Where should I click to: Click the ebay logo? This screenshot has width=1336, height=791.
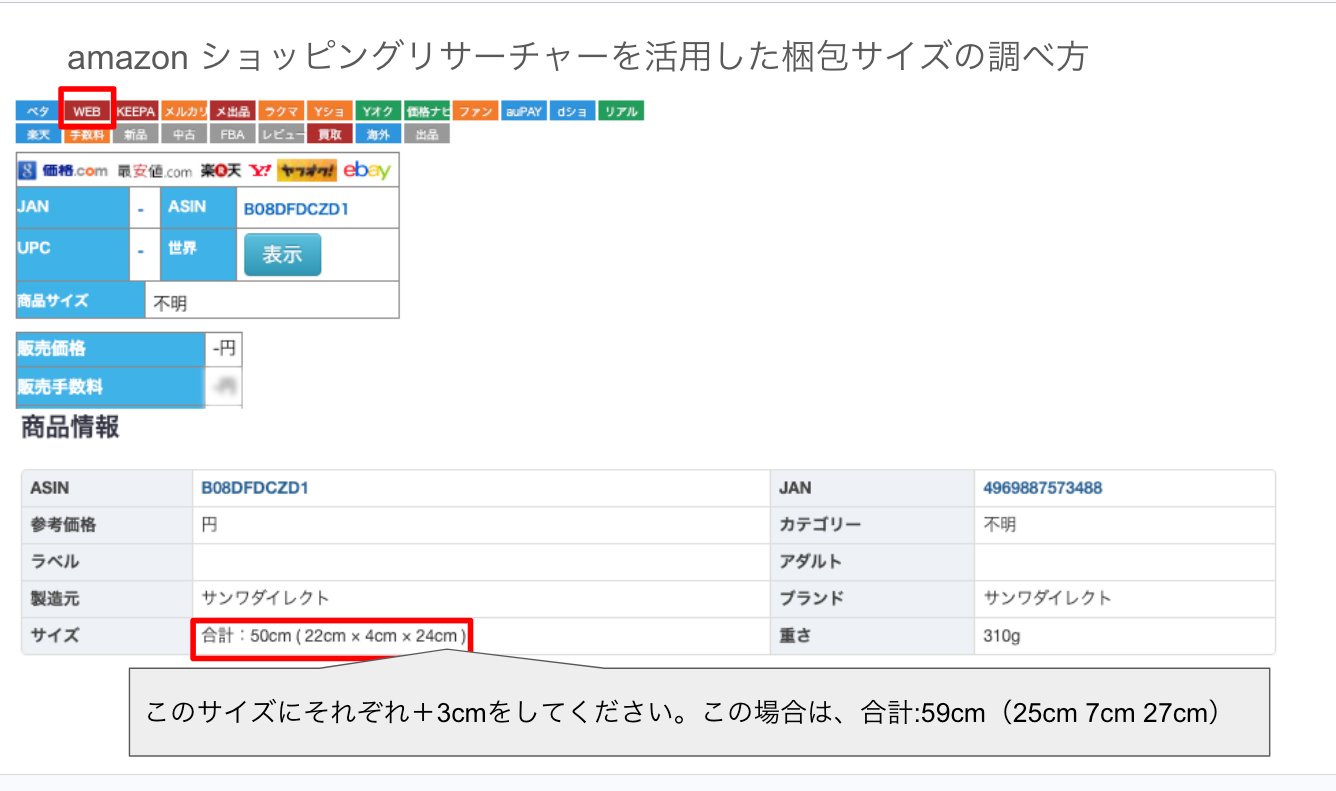pyautogui.click(x=366, y=171)
